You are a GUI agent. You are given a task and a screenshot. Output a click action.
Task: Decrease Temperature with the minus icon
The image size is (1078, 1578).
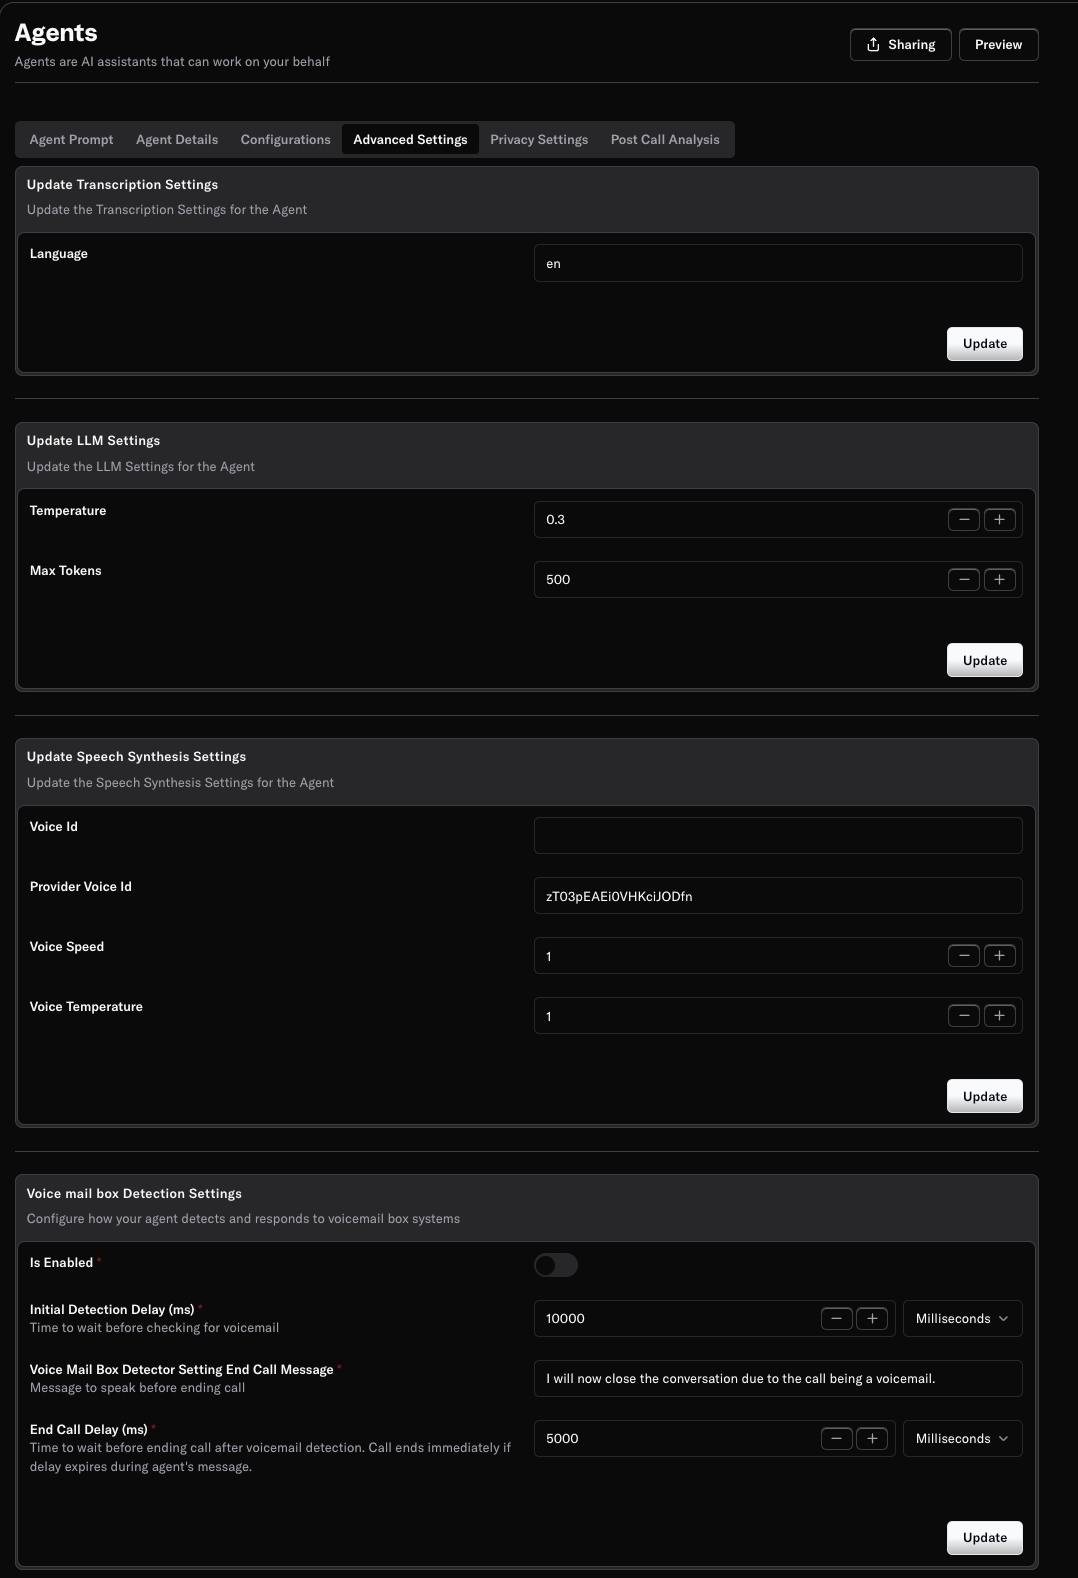(963, 520)
